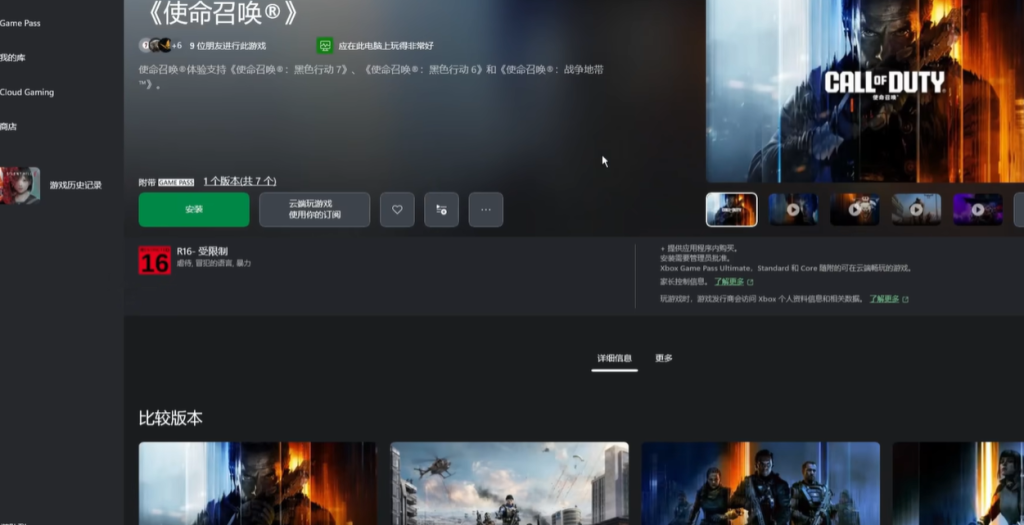Go to Cloud Gaming in the sidebar
Viewport: 1024px width, 525px height.
tap(27, 92)
